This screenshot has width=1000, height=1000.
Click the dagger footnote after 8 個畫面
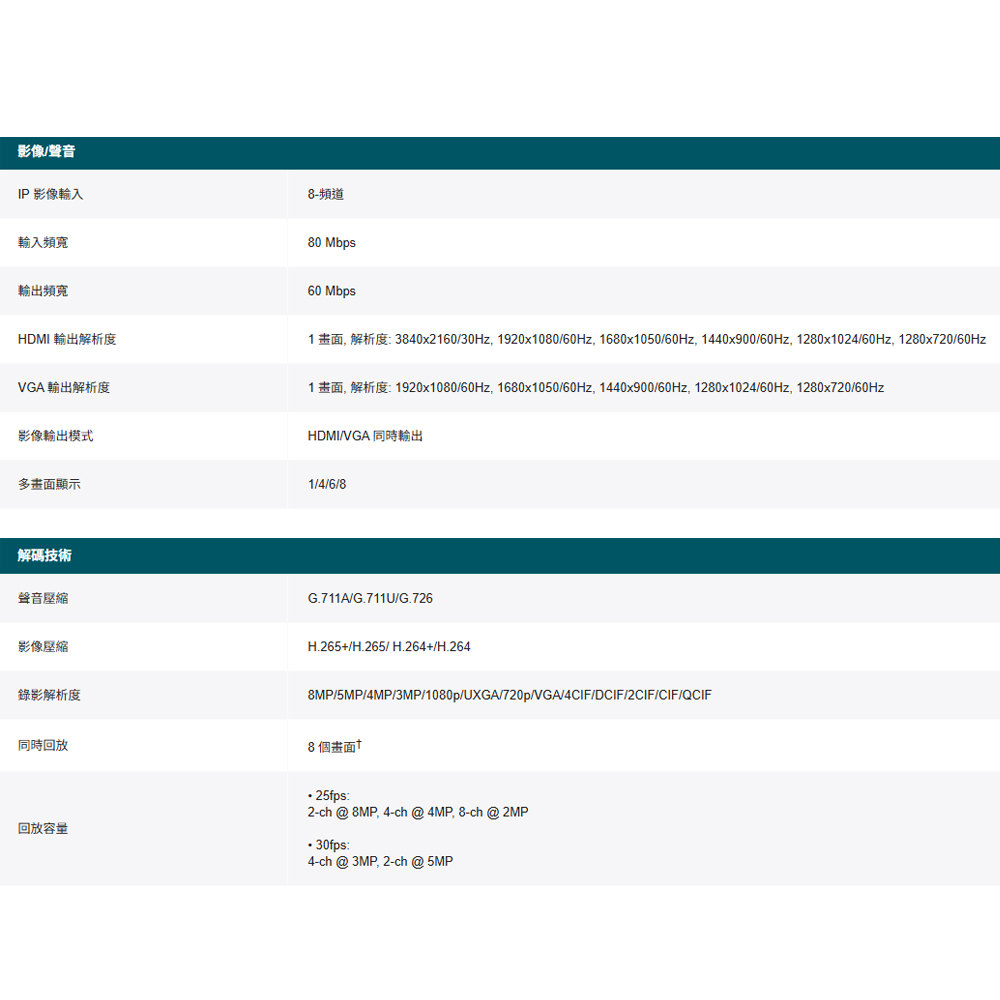[359, 744]
